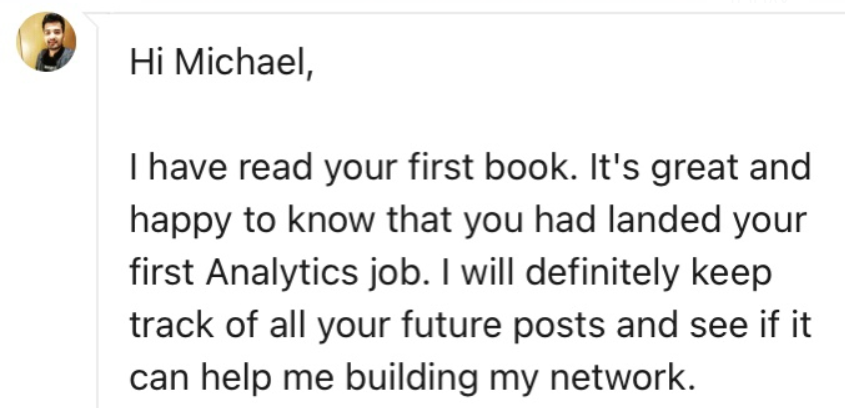Open the sender's profile photo avatar

click(46, 42)
